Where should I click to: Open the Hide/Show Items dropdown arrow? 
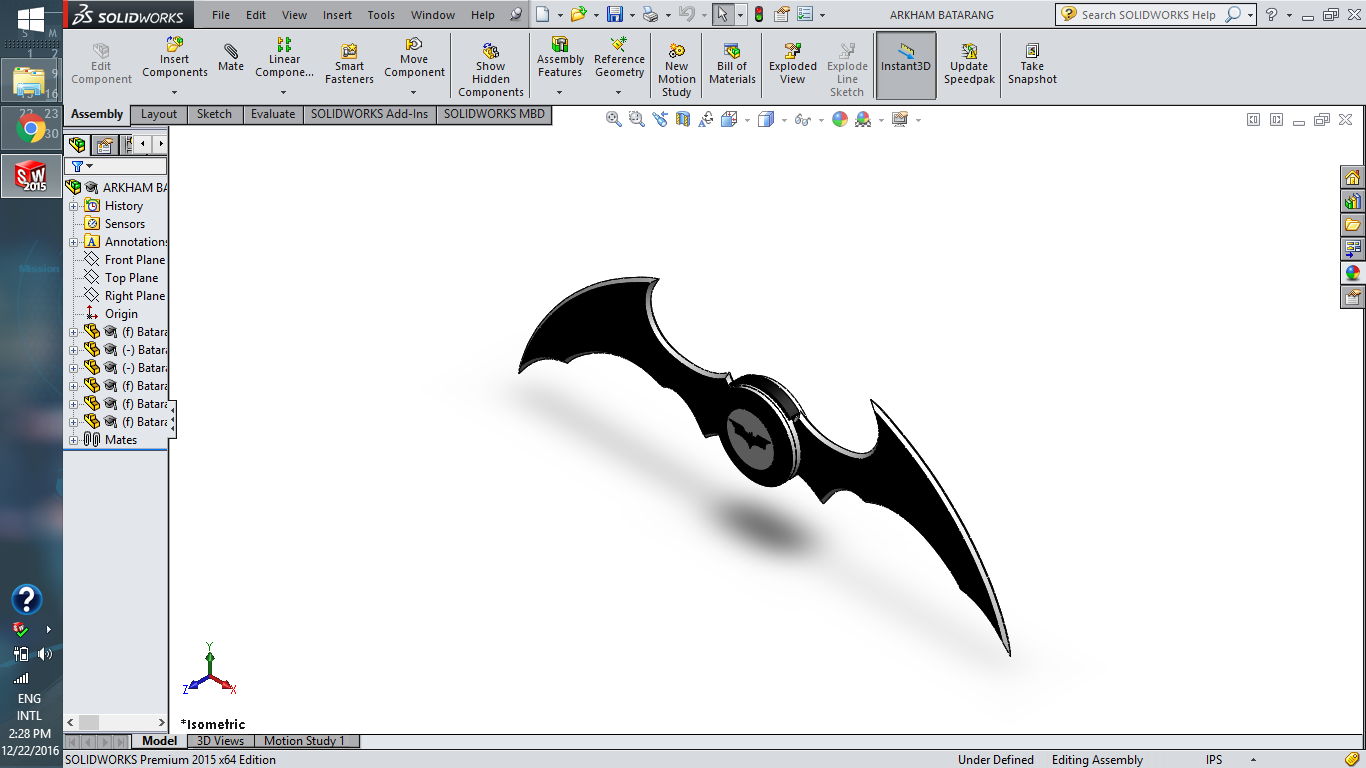tap(821, 120)
